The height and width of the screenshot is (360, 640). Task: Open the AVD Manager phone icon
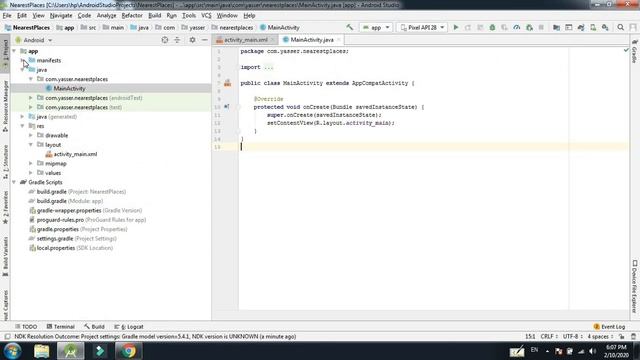point(593,27)
